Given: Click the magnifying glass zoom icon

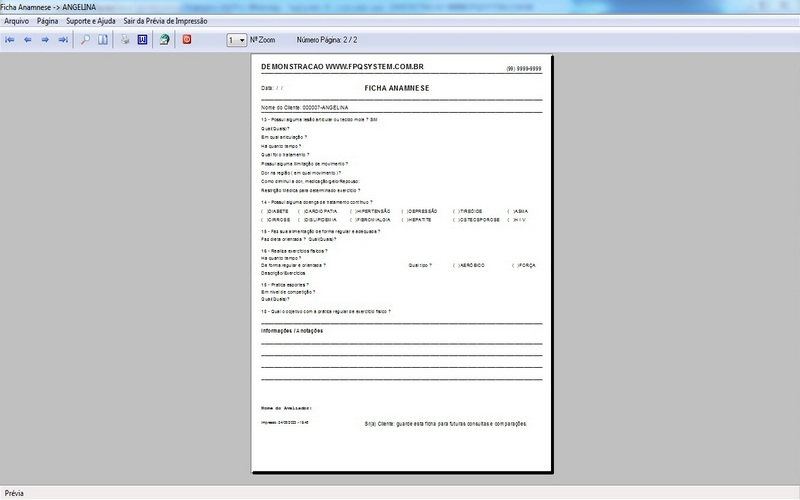Looking at the screenshot, I should click(x=86, y=40).
